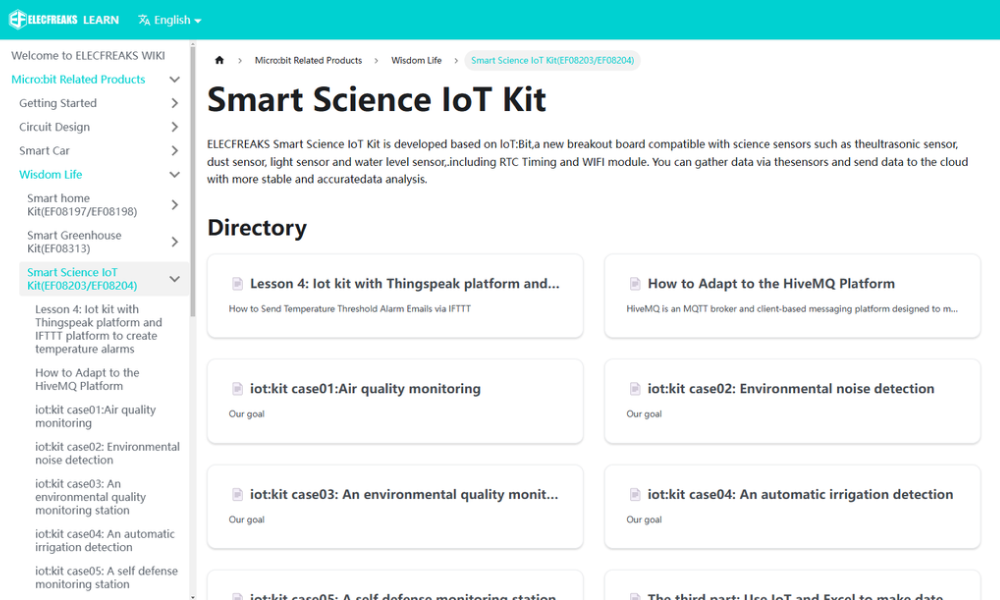Open iot:kit case01 Air quality monitoring card
The image size is (1000, 600).
(x=395, y=401)
